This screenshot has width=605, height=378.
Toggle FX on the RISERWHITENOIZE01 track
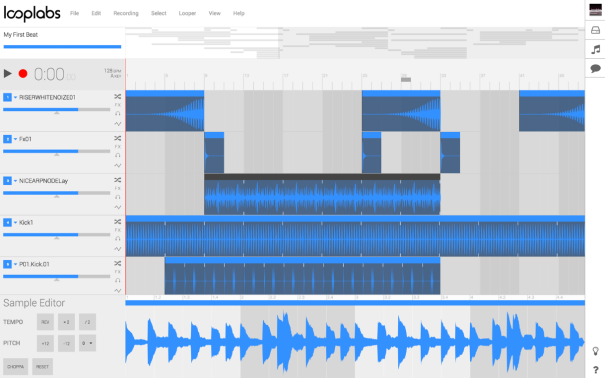pos(118,105)
